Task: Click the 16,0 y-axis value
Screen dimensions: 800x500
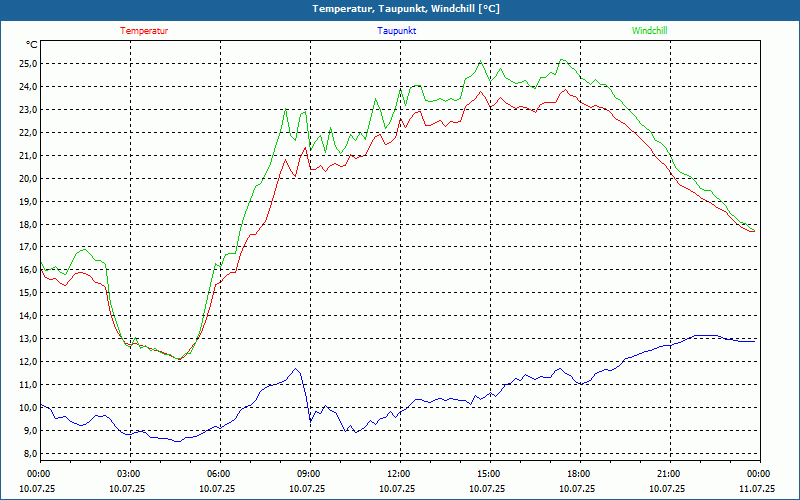Action: point(28,270)
